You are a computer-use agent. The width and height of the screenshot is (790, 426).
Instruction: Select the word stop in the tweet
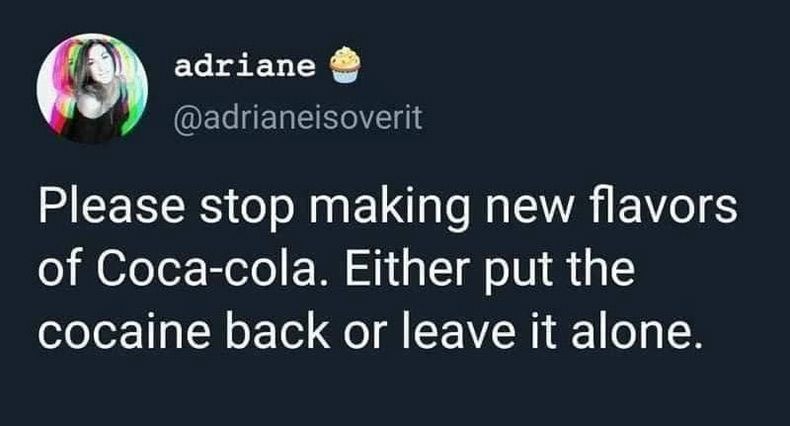click(x=246, y=208)
